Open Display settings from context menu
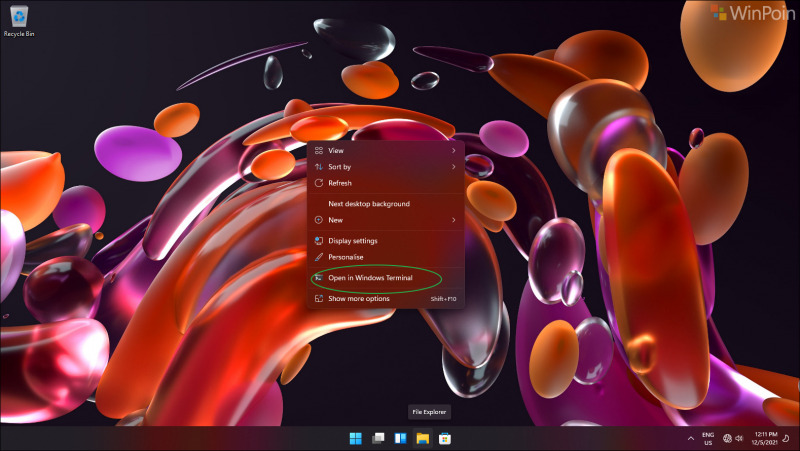 tap(352, 241)
